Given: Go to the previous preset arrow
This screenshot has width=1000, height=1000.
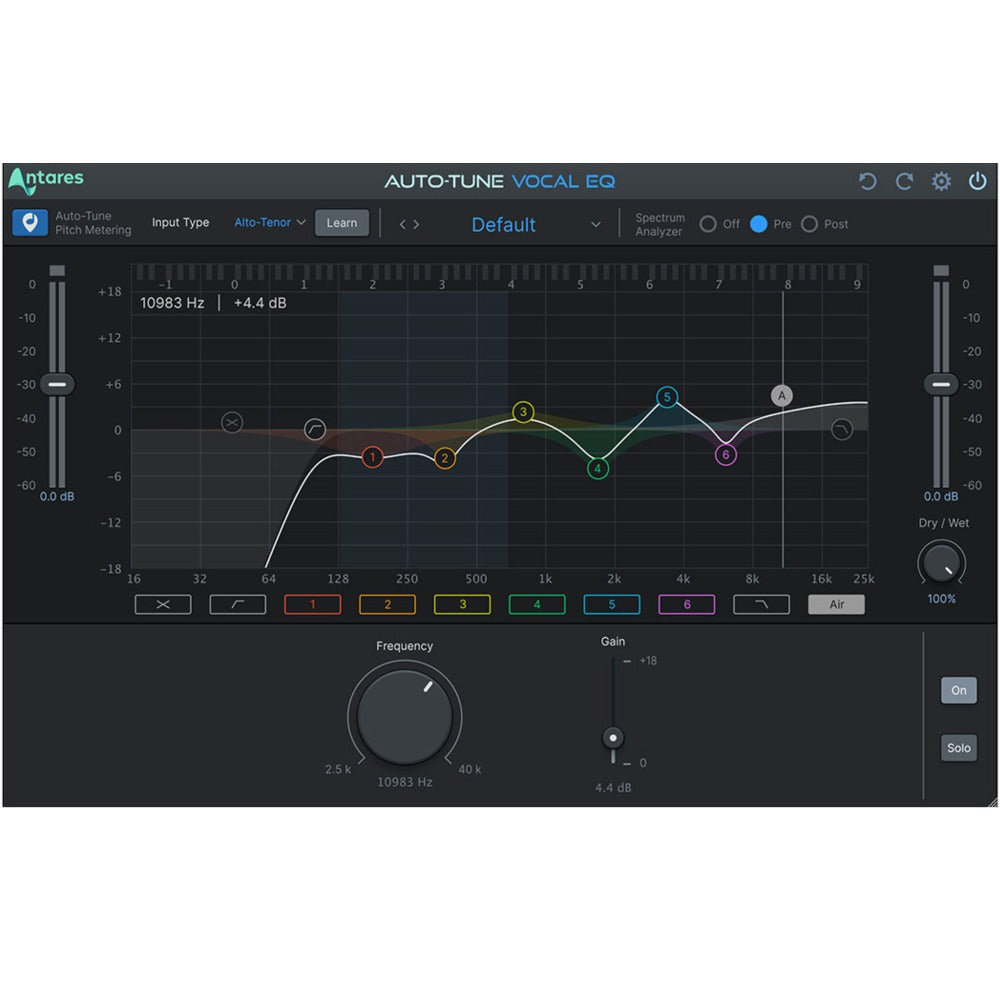Looking at the screenshot, I should (x=403, y=225).
